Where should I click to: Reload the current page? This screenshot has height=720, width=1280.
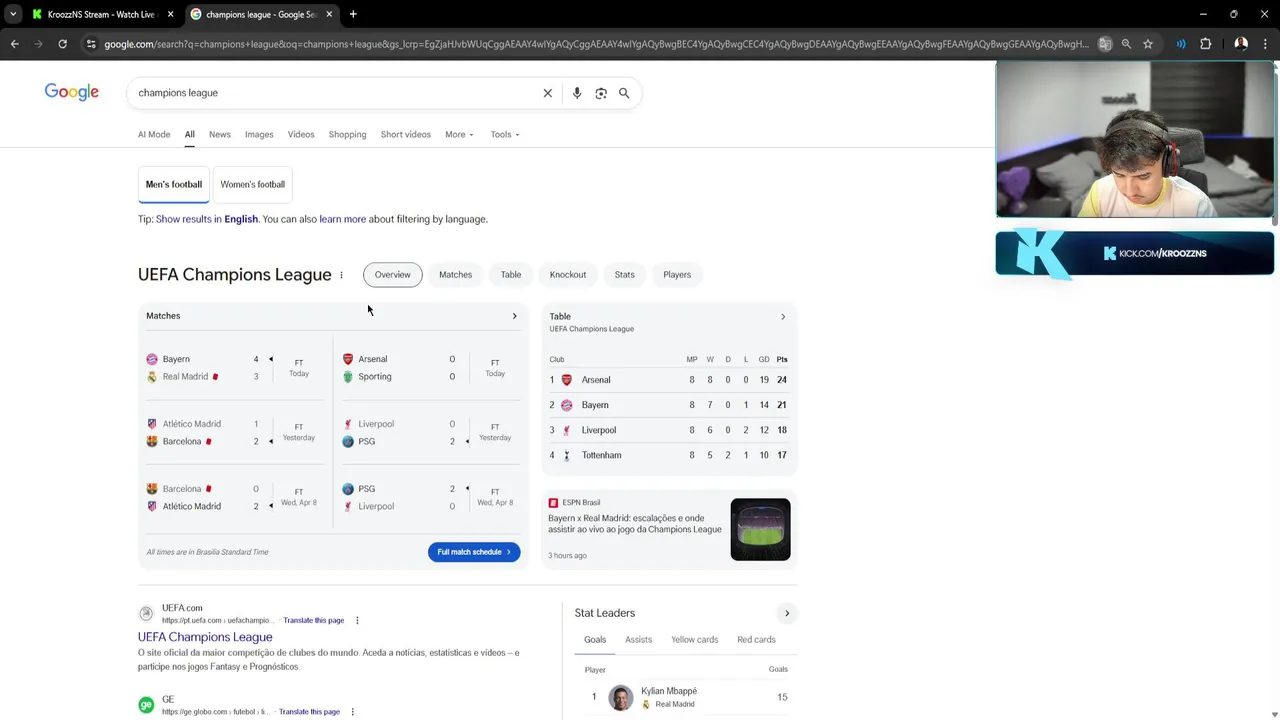pos(62,44)
